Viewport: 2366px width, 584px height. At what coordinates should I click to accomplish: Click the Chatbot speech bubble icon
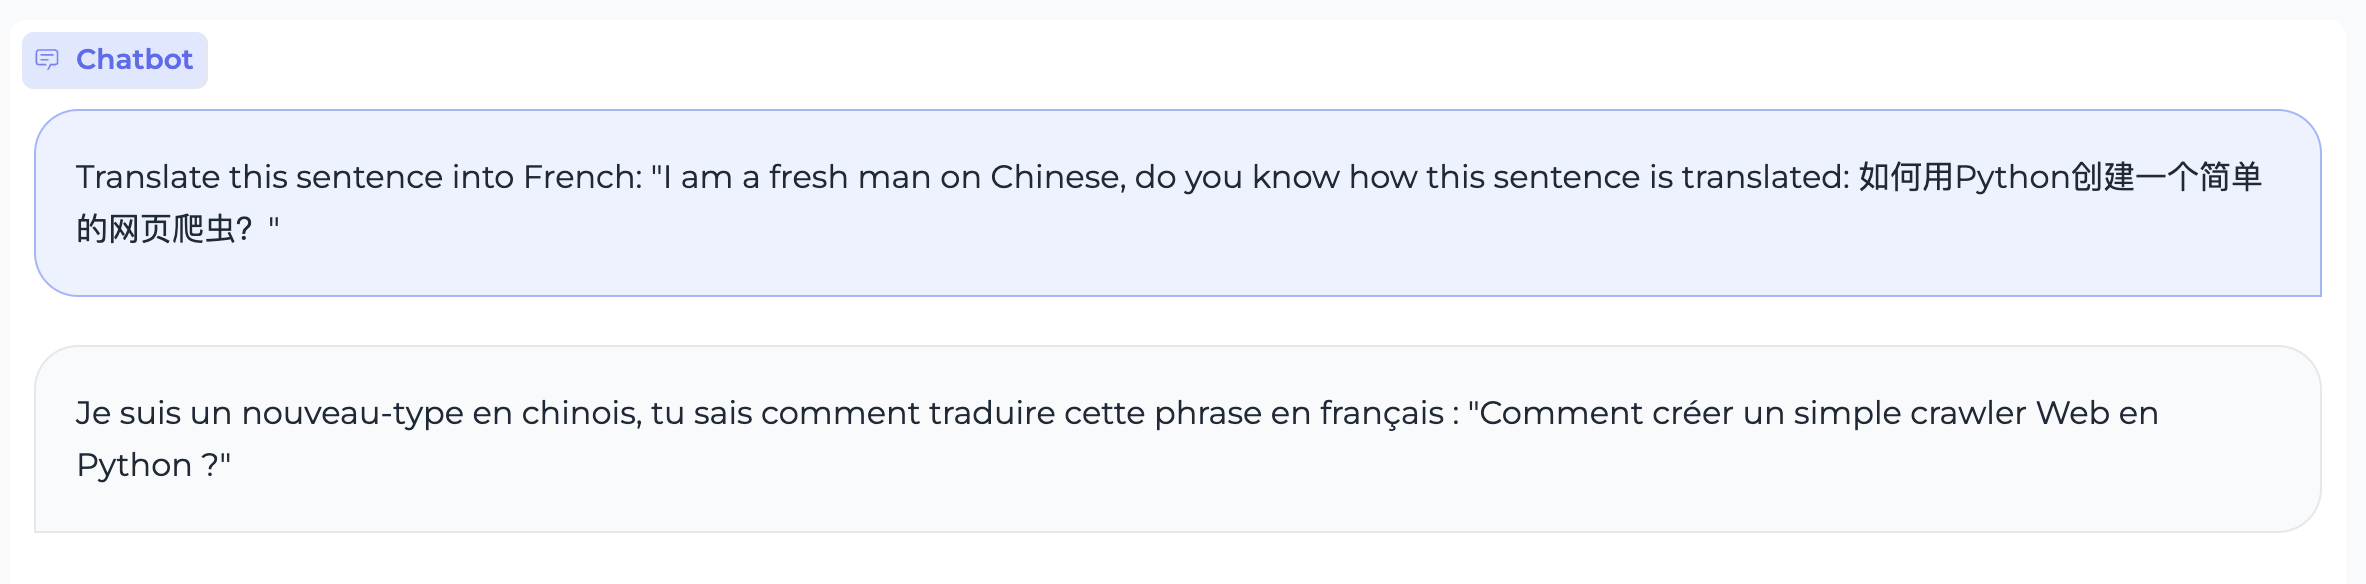(47, 60)
